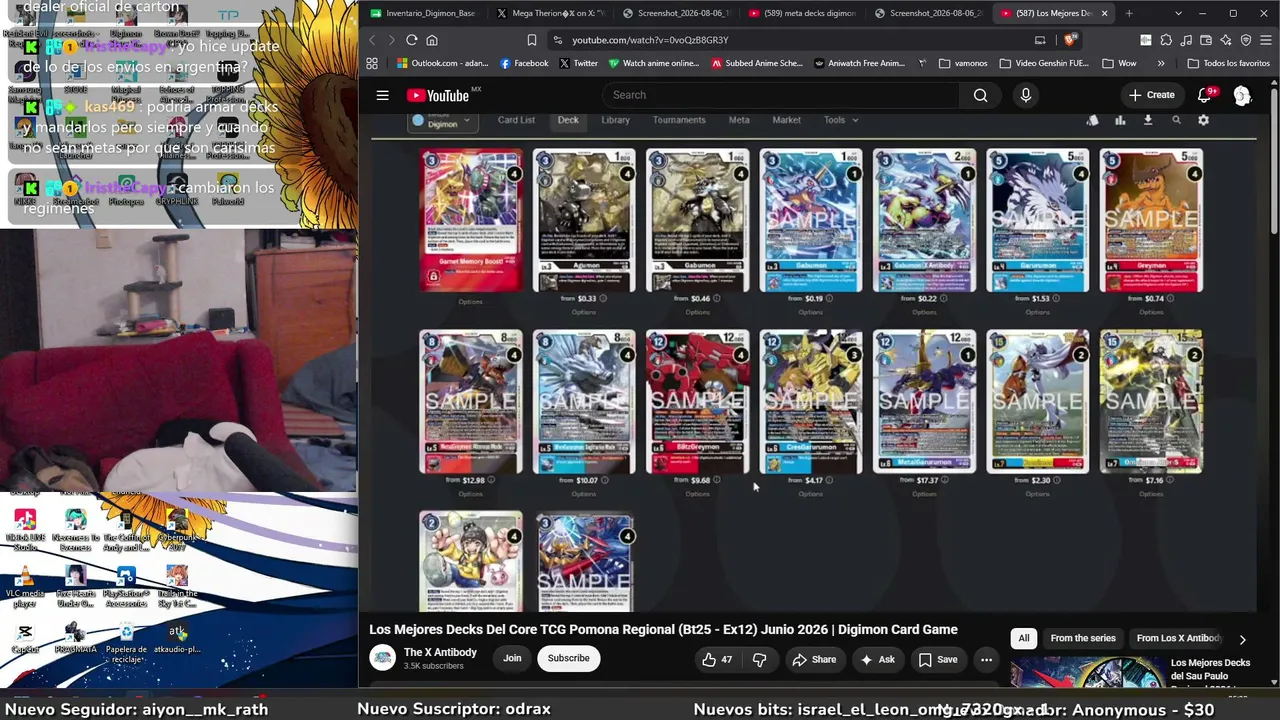Open the apps grid in bookmarks bar
The height and width of the screenshot is (720, 1280).
(372, 63)
